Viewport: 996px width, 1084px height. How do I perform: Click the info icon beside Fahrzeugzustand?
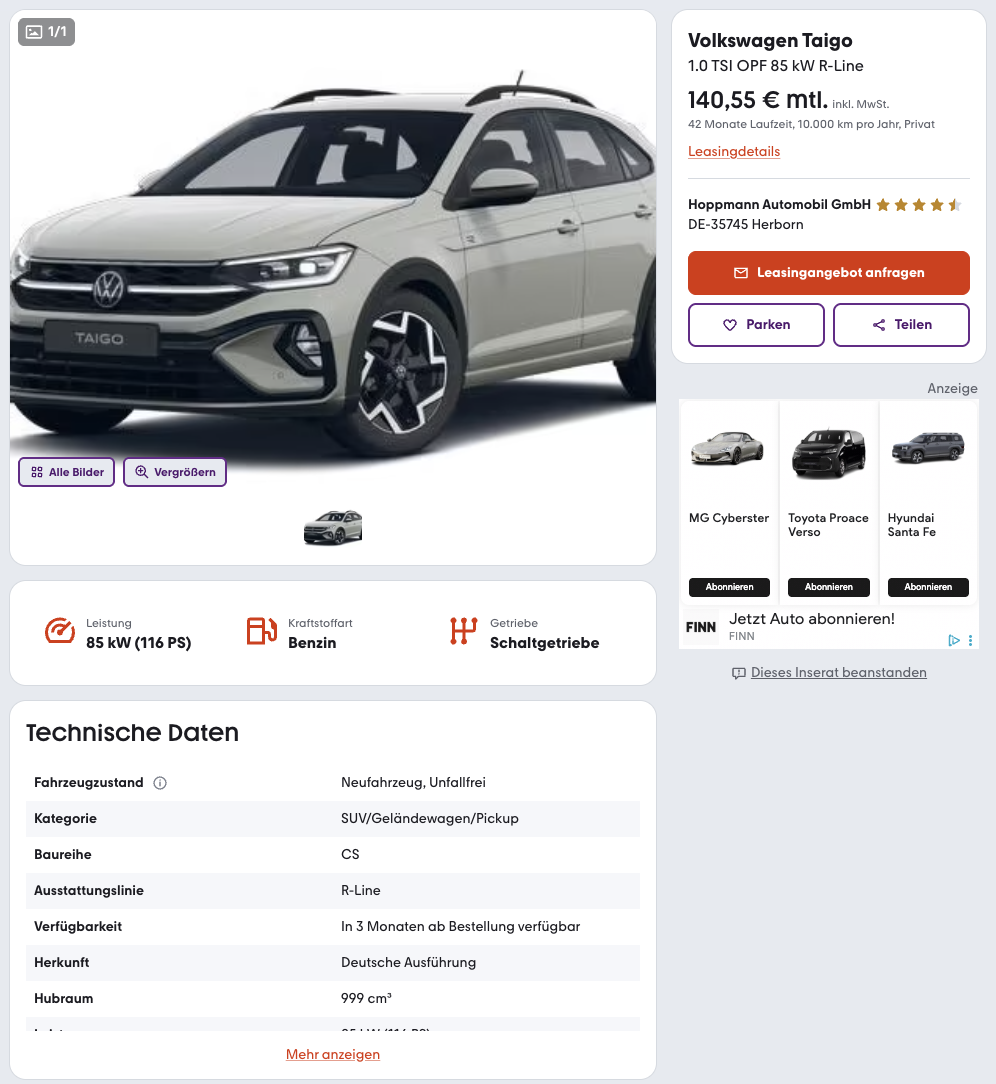pyautogui.click(x=160, y=783)
